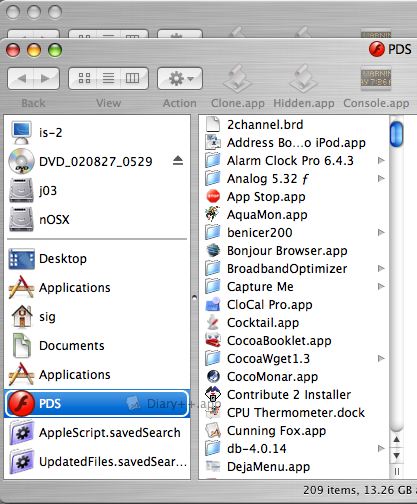This screenshot has height=504, width=417.
Task: Click the PDS title bar icon
Action: coord(377,49)
